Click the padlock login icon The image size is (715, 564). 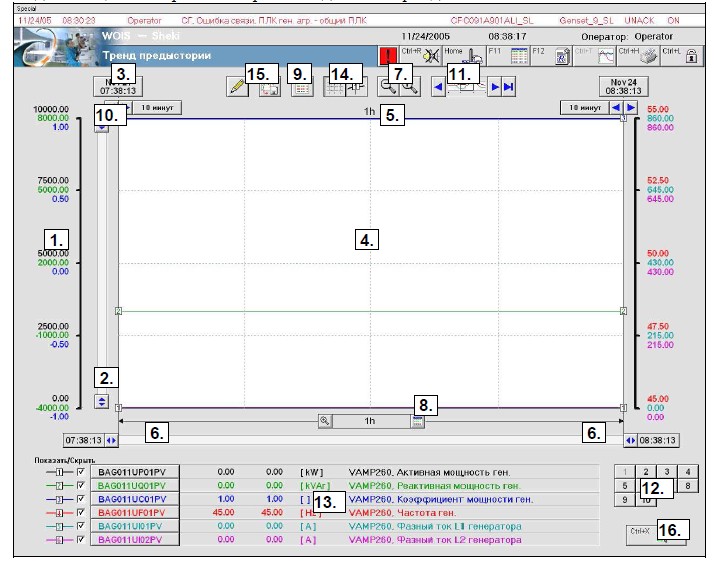690,58
